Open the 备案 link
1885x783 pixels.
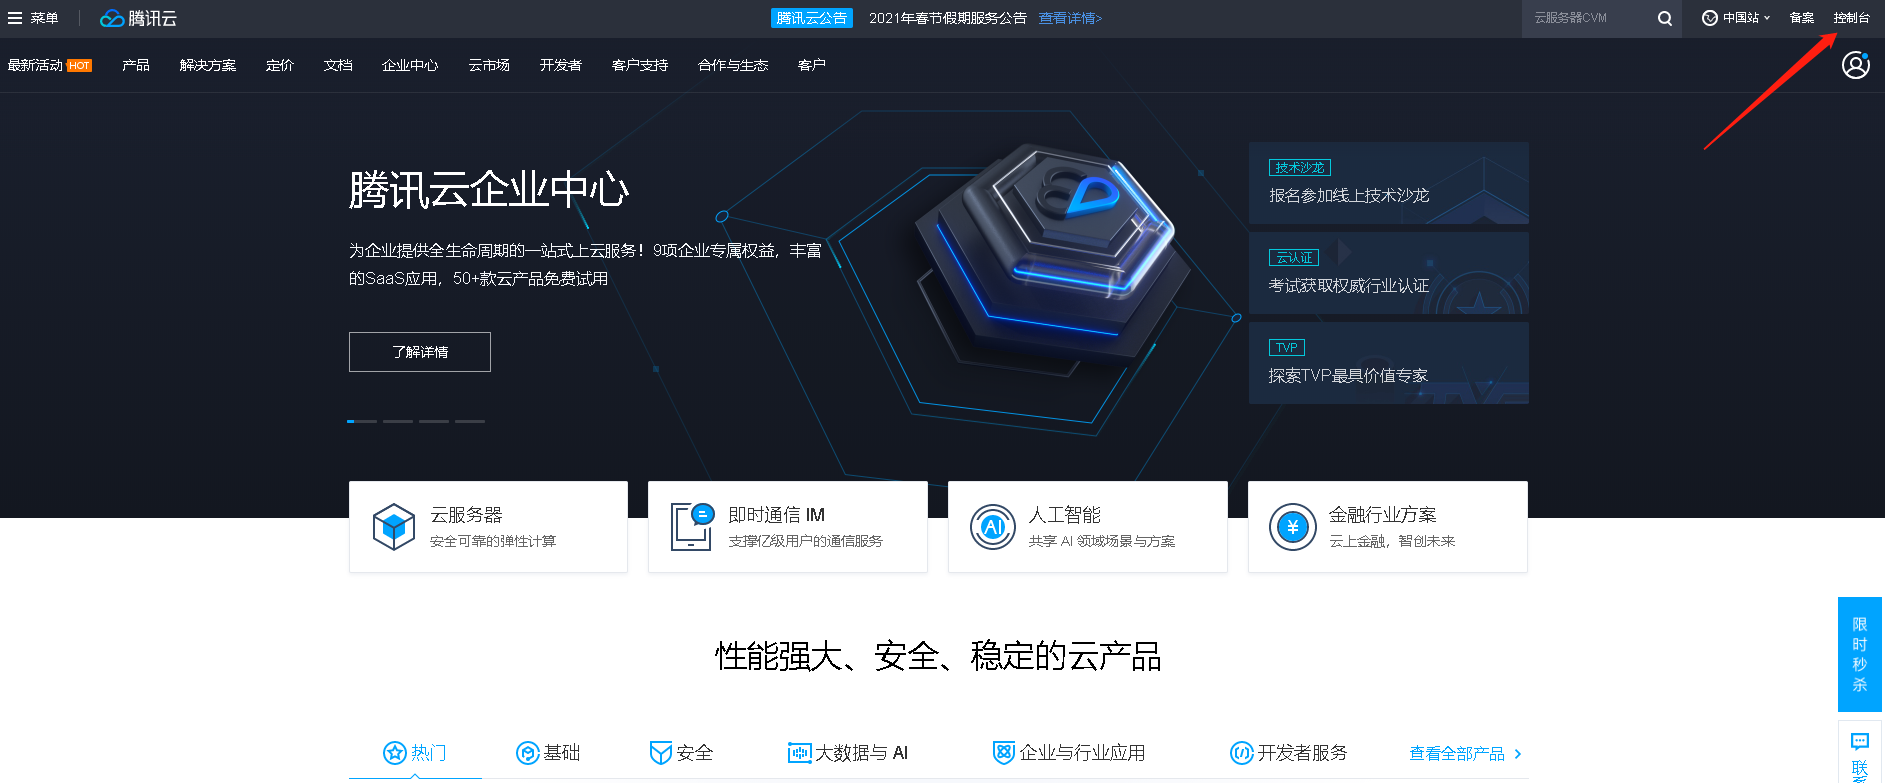pyautogui.click(x=1802, y=18)
